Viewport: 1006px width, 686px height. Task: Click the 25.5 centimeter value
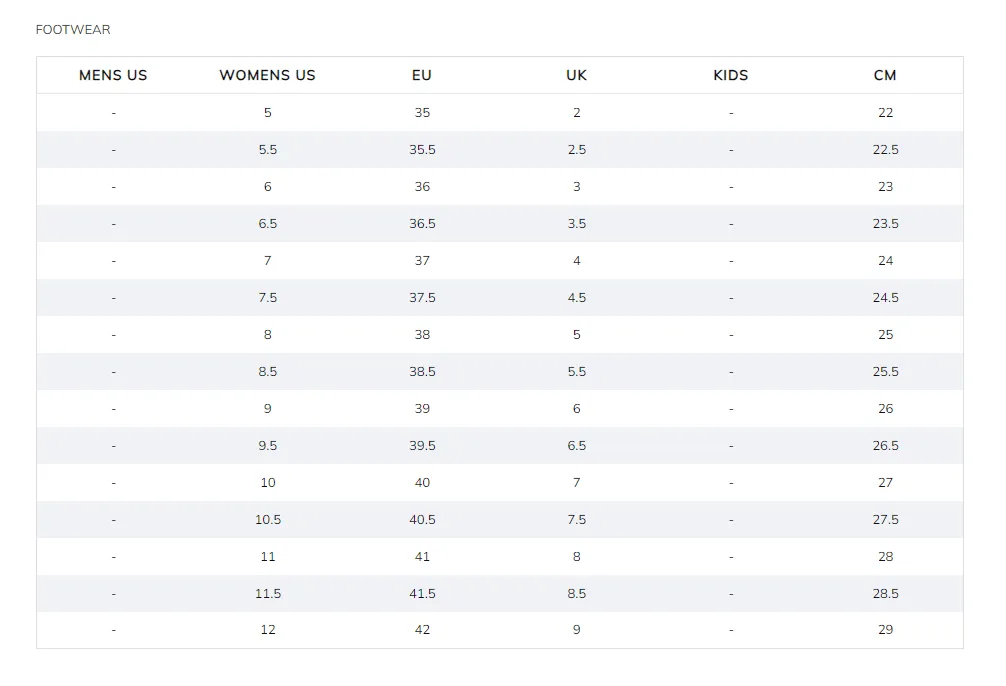(x=885, y=372)
